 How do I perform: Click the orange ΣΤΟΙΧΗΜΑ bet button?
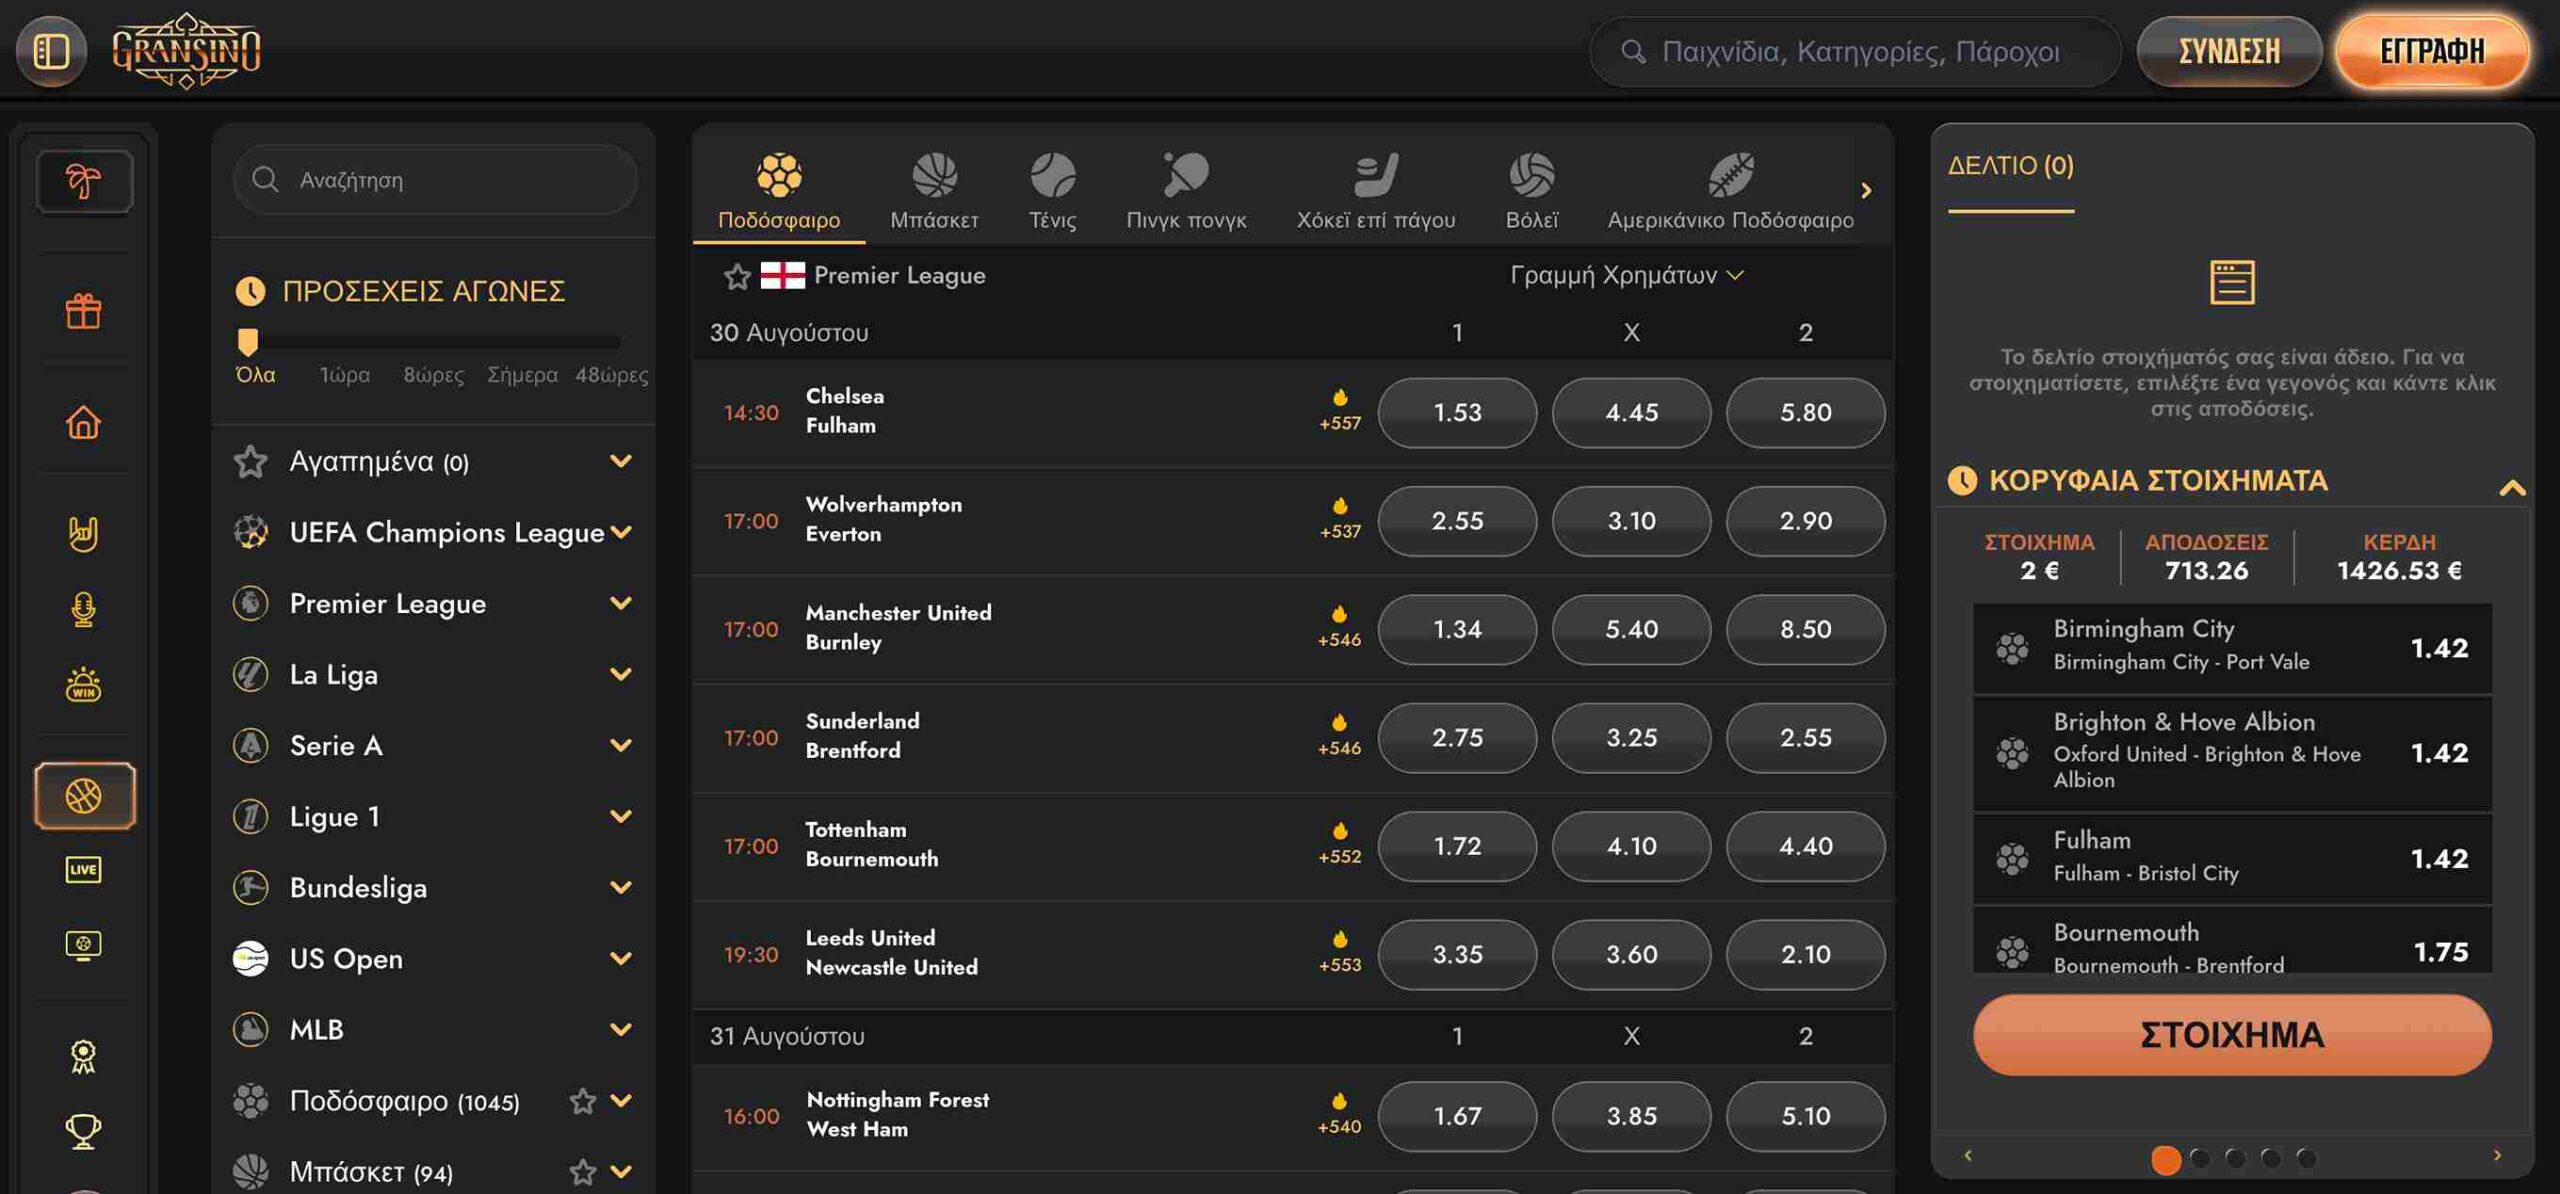pos(2231,1034)
